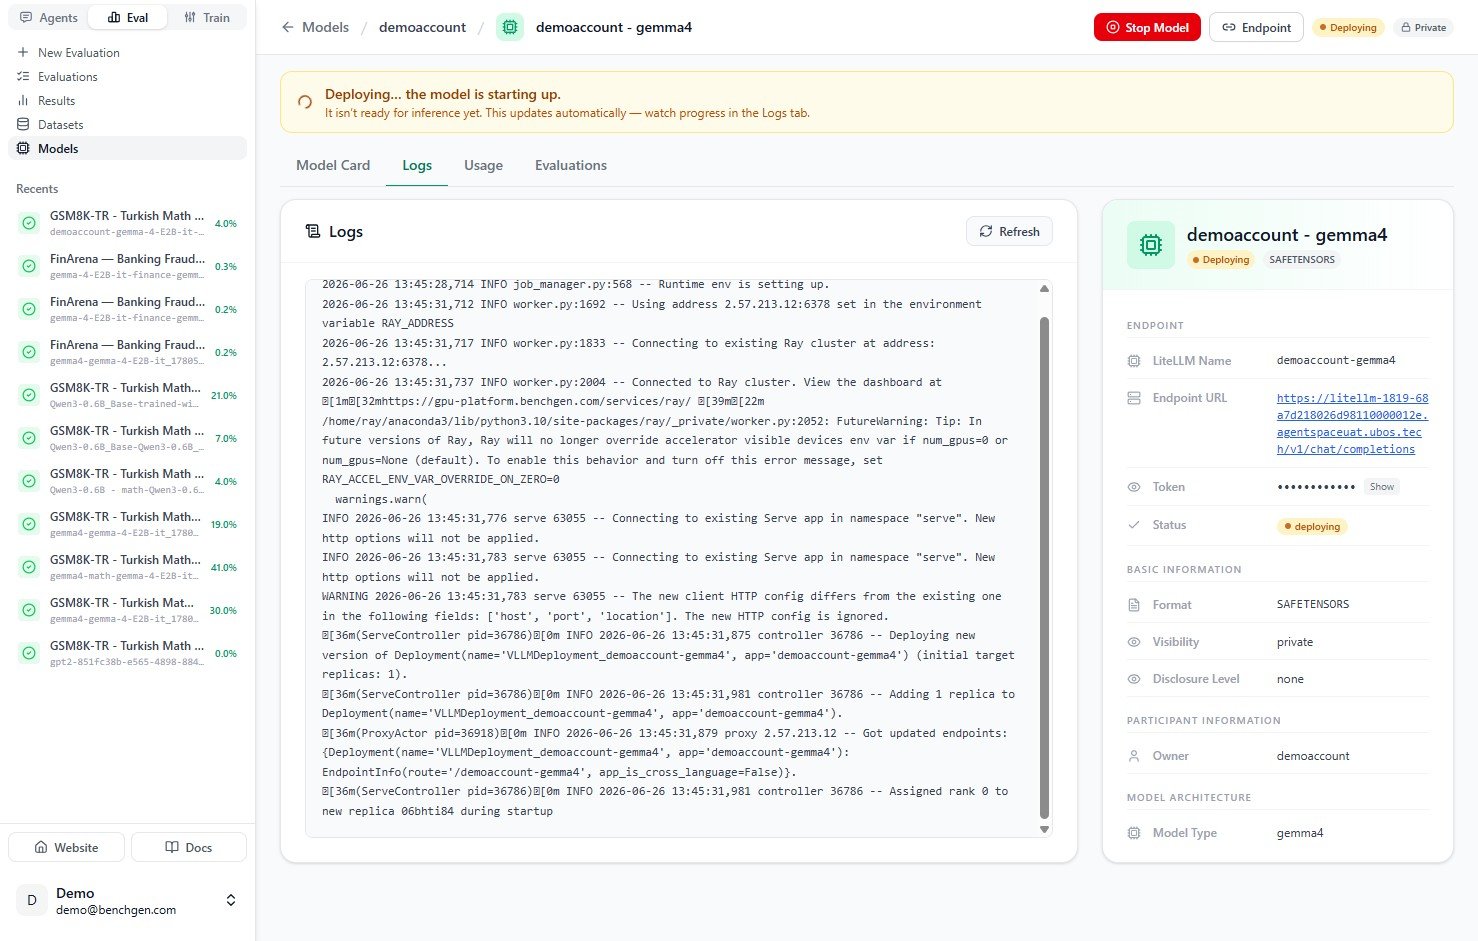Image resolution: width=1478 pixels, height=941 pixels.
Task: Open the Train section
Action: (207, 17)
